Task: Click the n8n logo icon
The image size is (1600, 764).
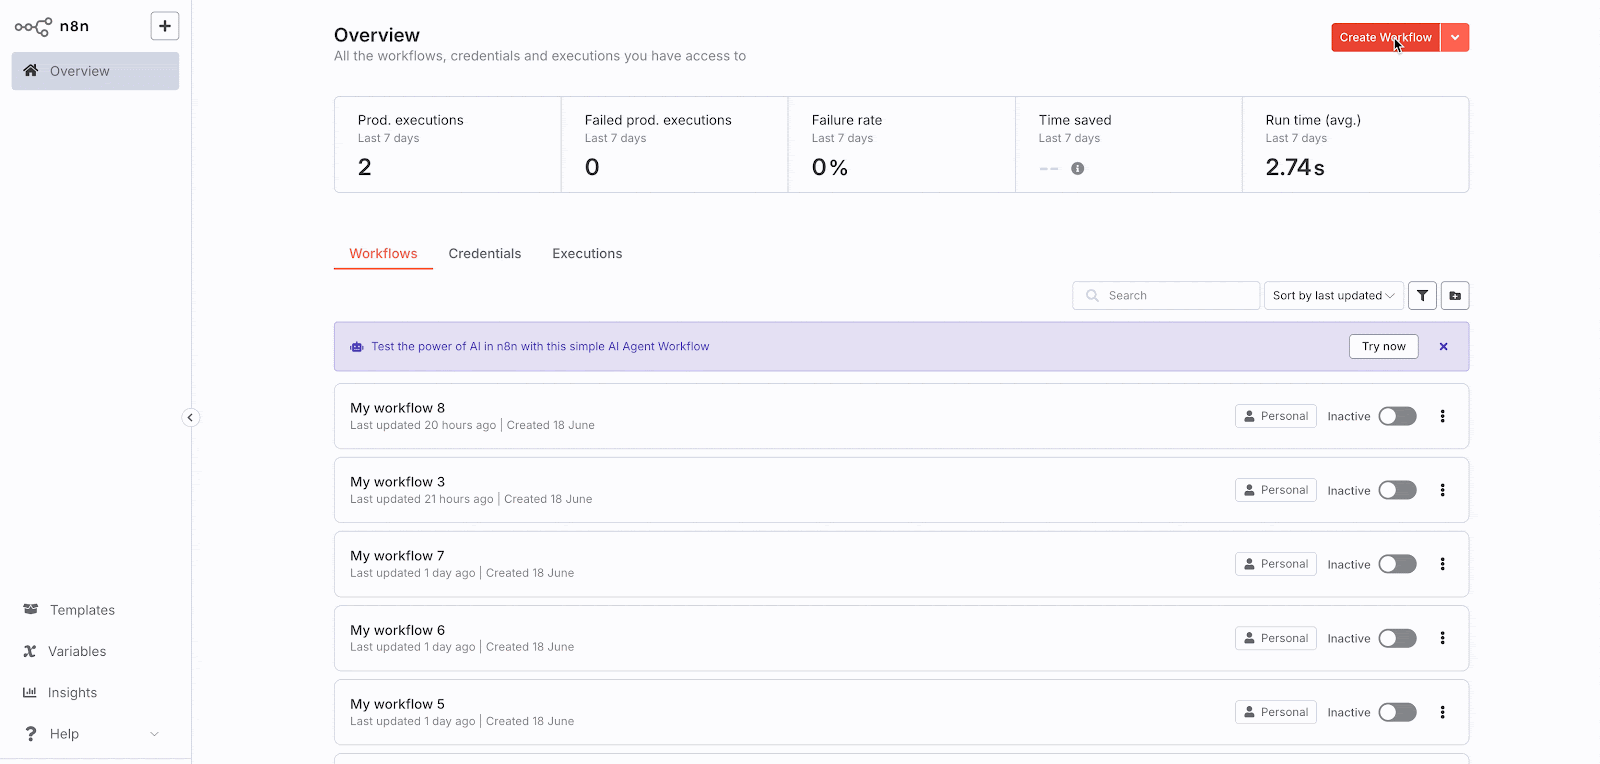Action: pos(33,27)
